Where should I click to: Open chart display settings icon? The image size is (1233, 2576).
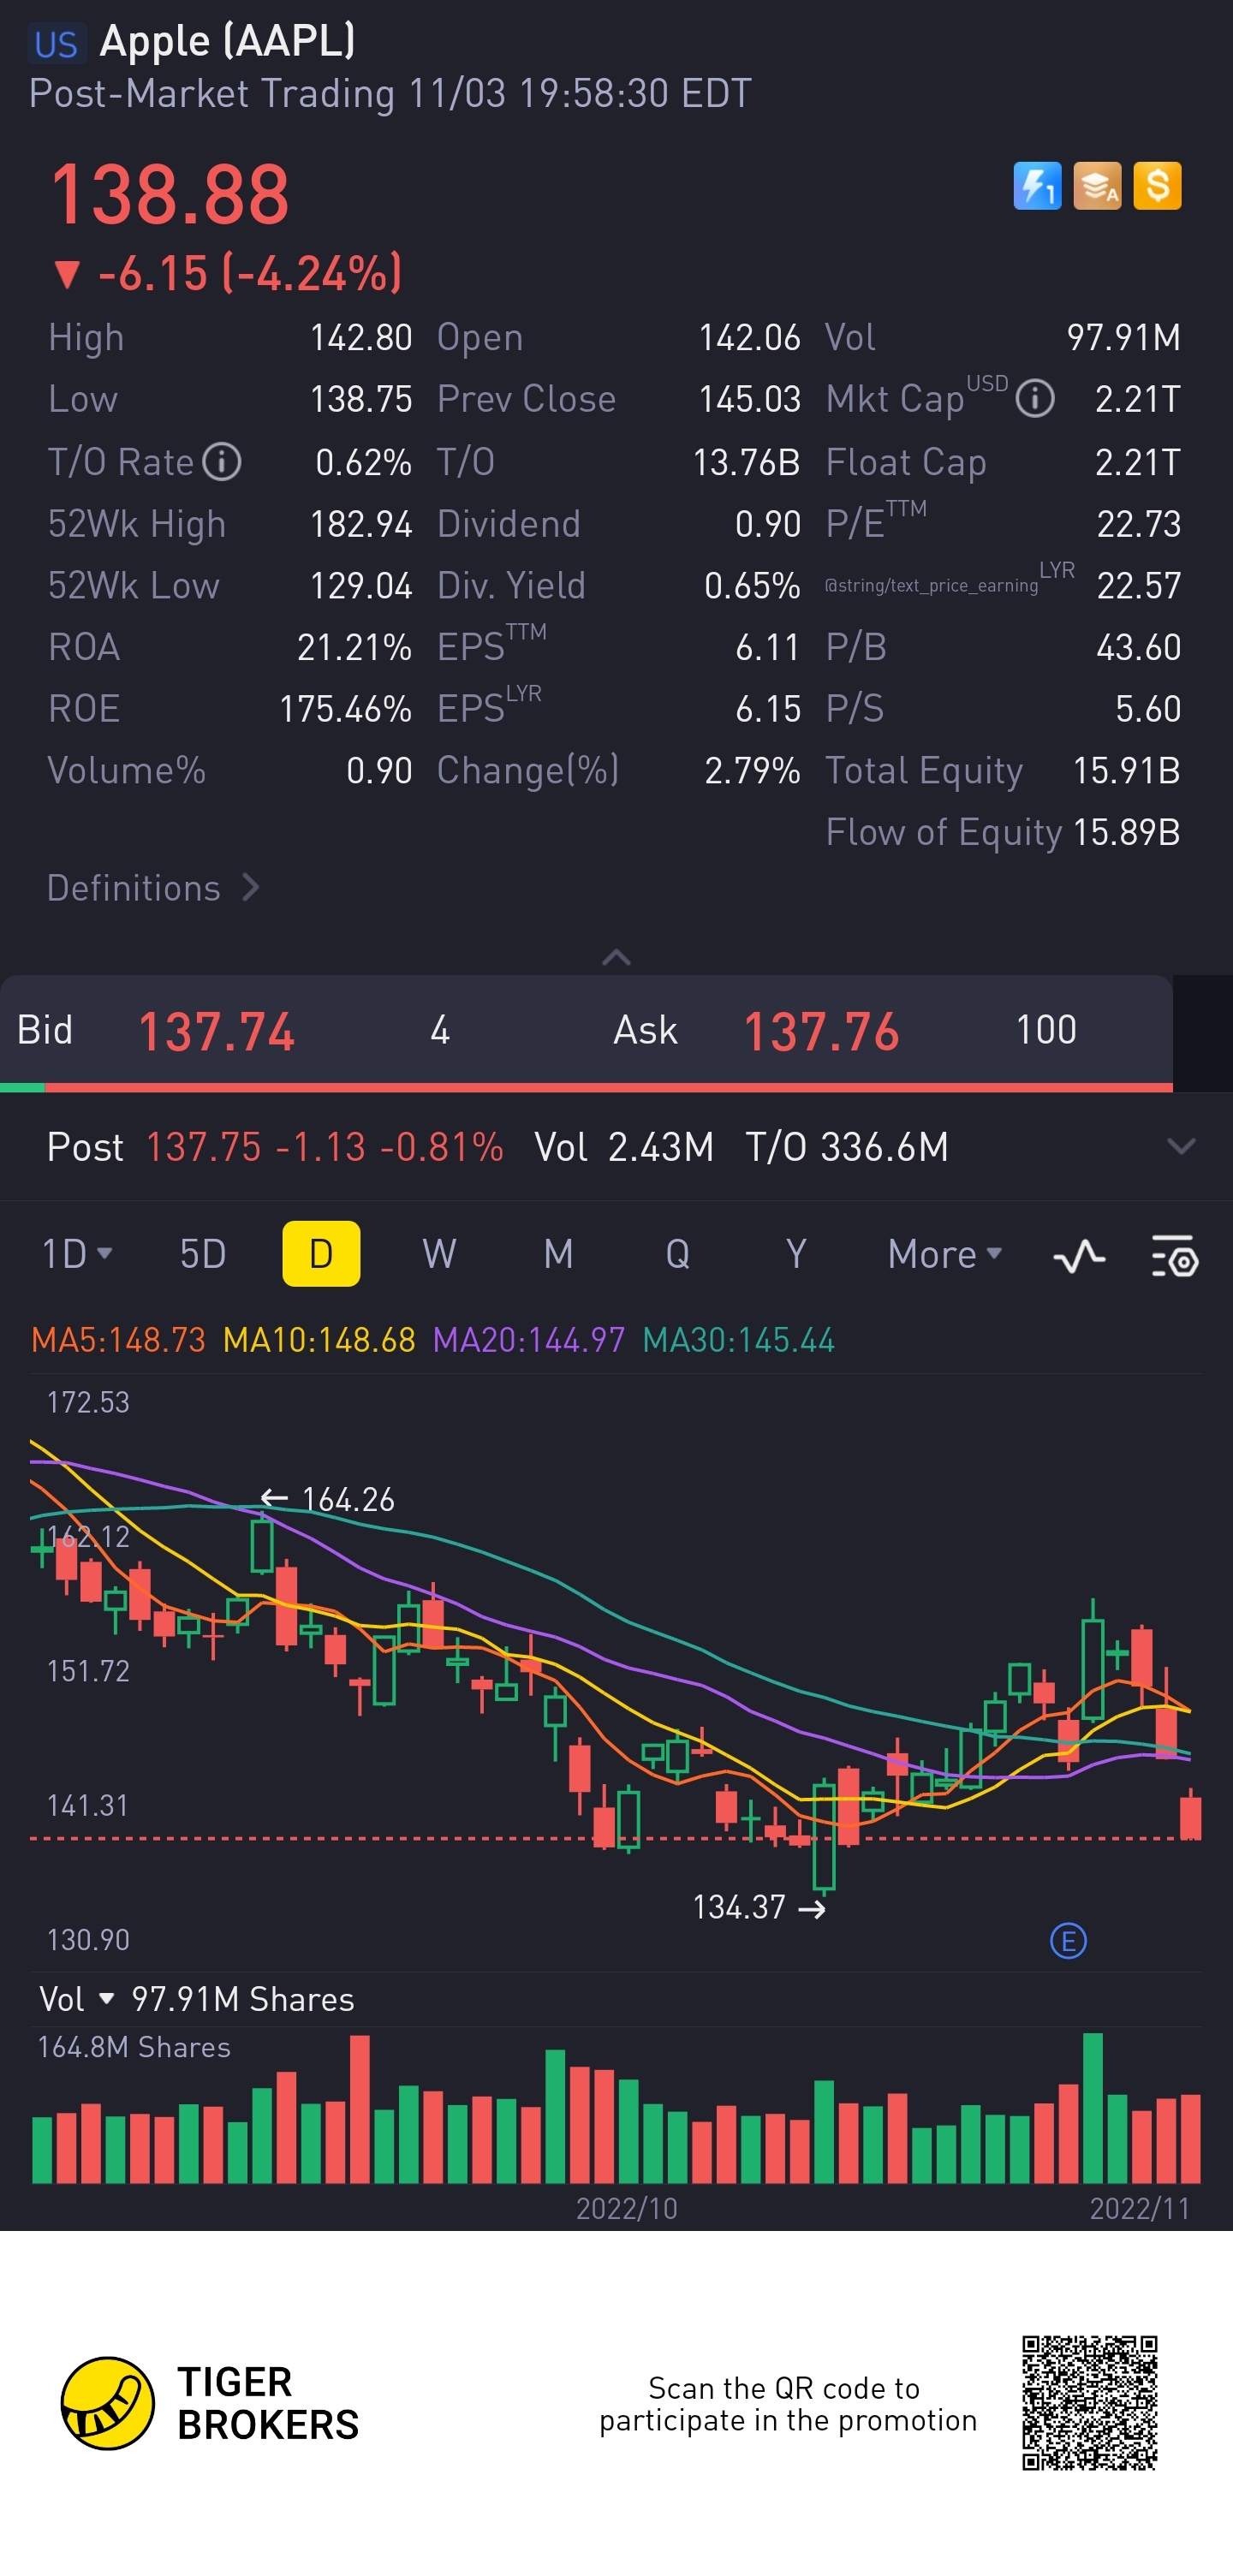pos(1175,1255)
